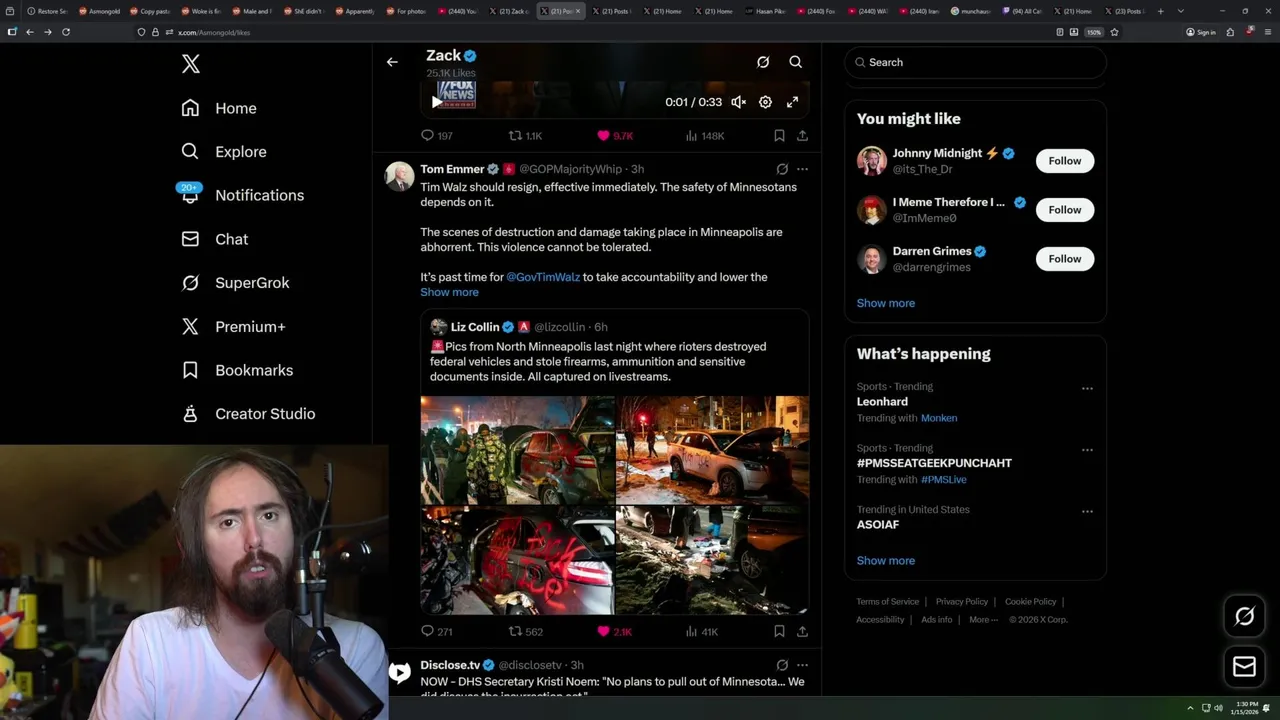Open the bottom-right scattered items photo
The height and width of the screenshot is (720, 1280).
[x=712, y=560]
